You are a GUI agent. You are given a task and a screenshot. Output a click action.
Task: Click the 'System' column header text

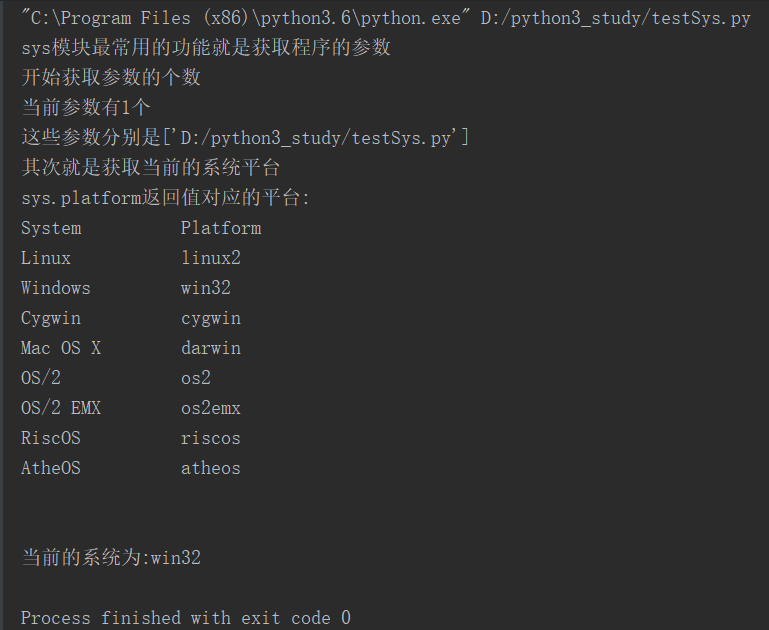(51, 228)
